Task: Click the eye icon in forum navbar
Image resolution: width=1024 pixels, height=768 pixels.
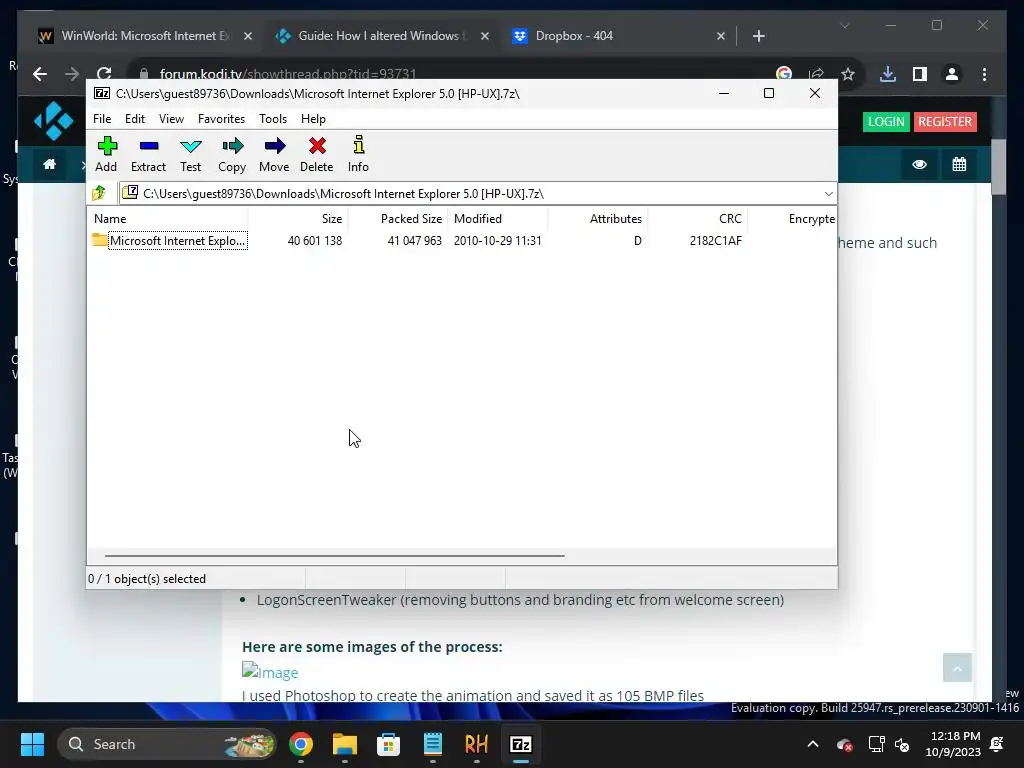Action: tap(920, 164)
